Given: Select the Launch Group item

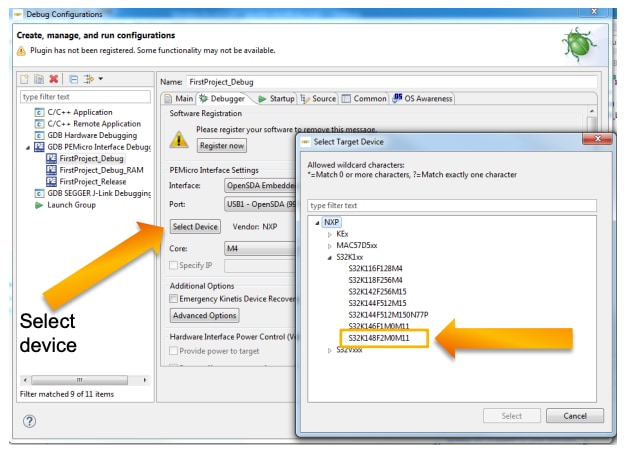Looking at the screenshot, I should click(x=75, y=204).
